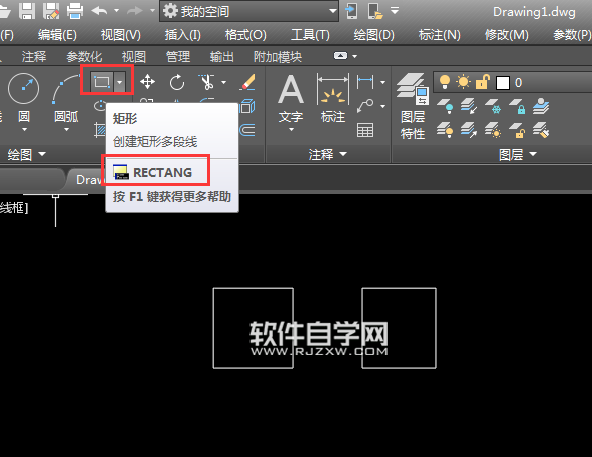Toggle layer 0 on/off light bulb
592x457 pixels.
coord(445,82)
